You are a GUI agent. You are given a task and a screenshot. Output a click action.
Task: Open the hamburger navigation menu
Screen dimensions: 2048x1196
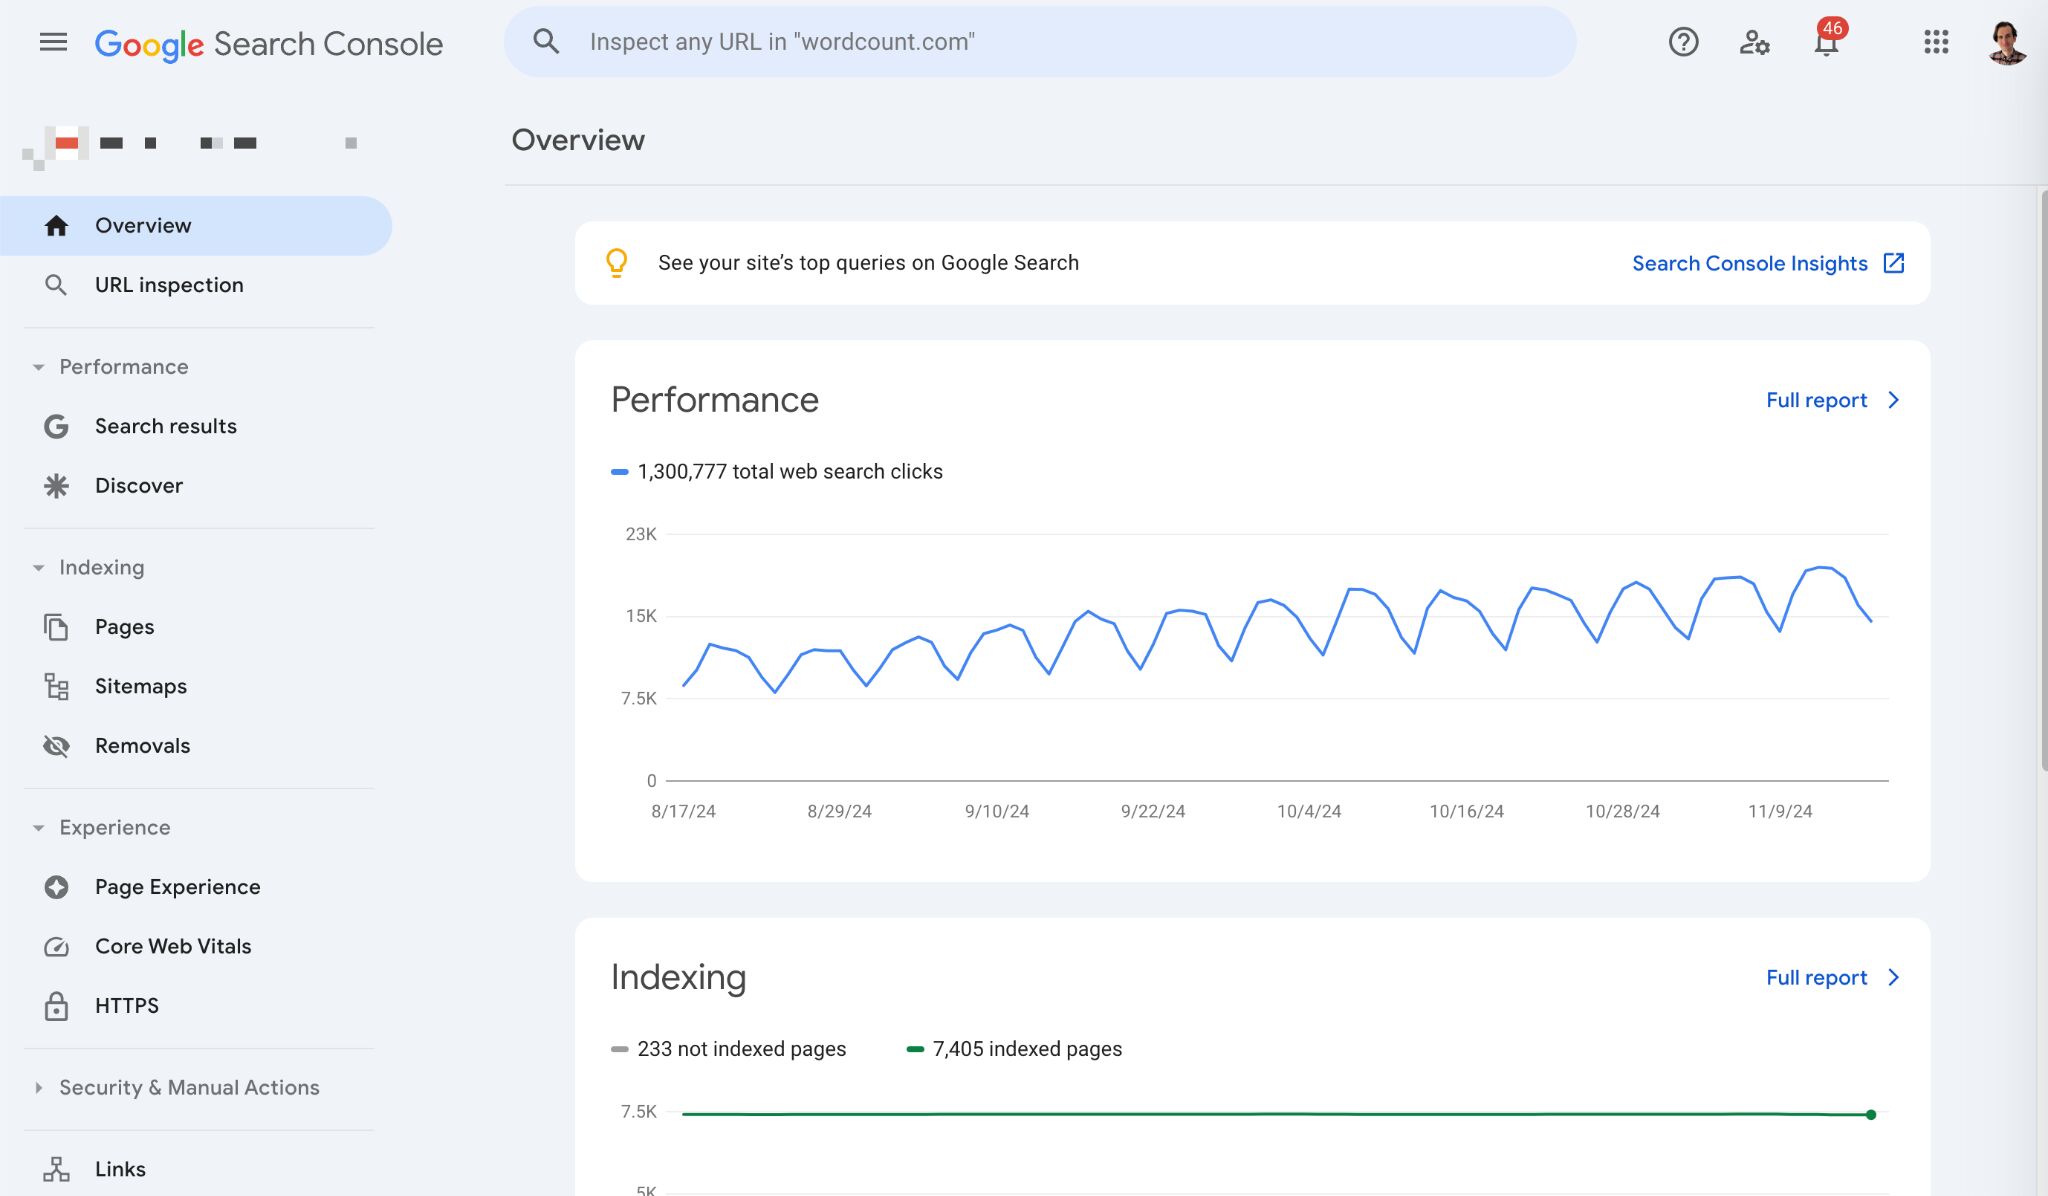point(53,41)
